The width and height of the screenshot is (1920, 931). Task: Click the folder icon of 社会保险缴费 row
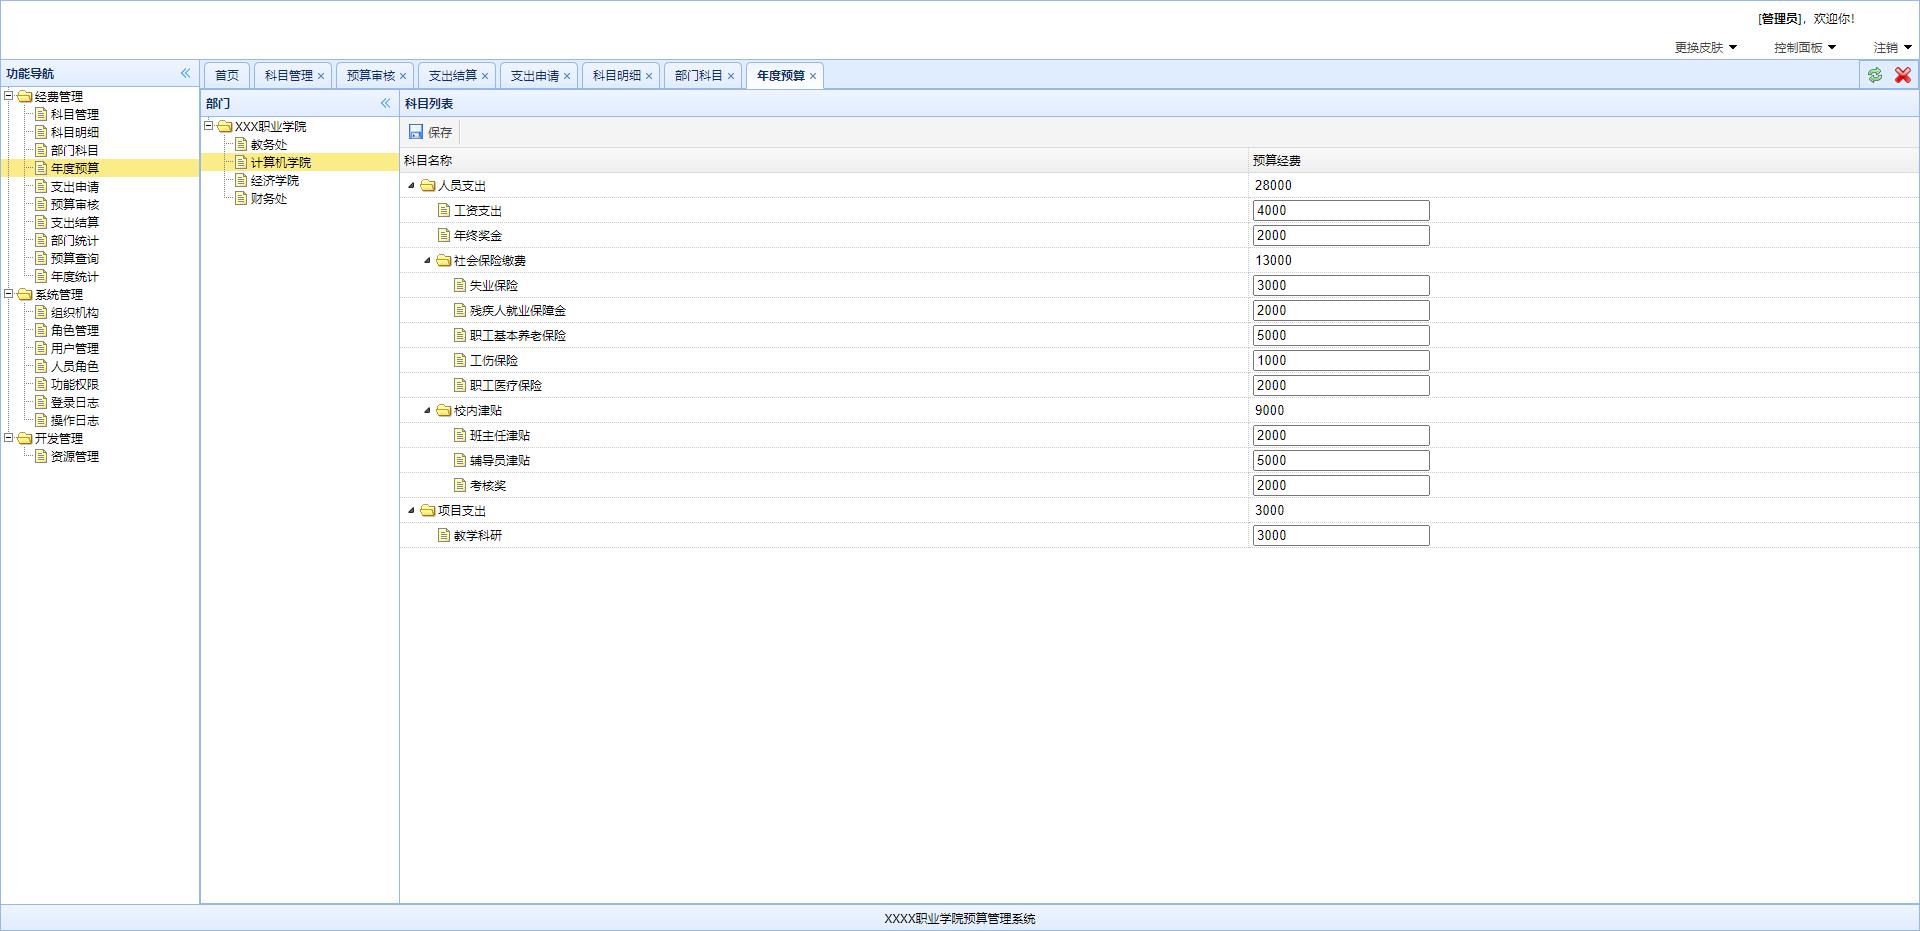[x=444, y=260]
